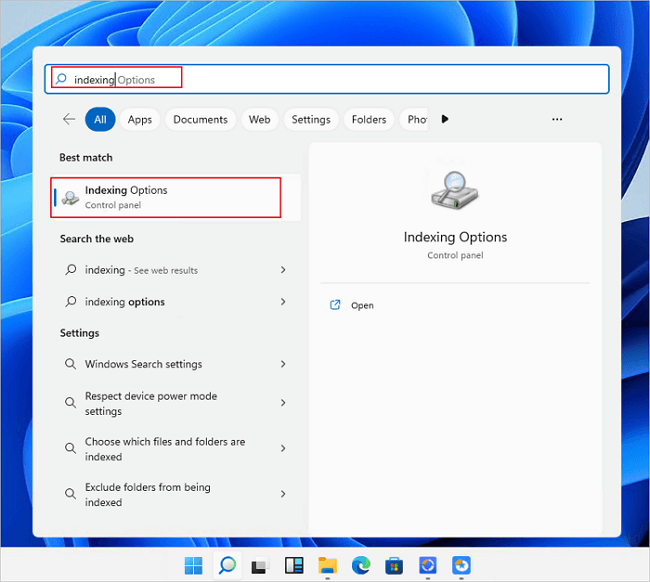The width and height of the screenshot is (650, 582).
Task: Open Task View from the taskbar
Action: pos(260,565)
